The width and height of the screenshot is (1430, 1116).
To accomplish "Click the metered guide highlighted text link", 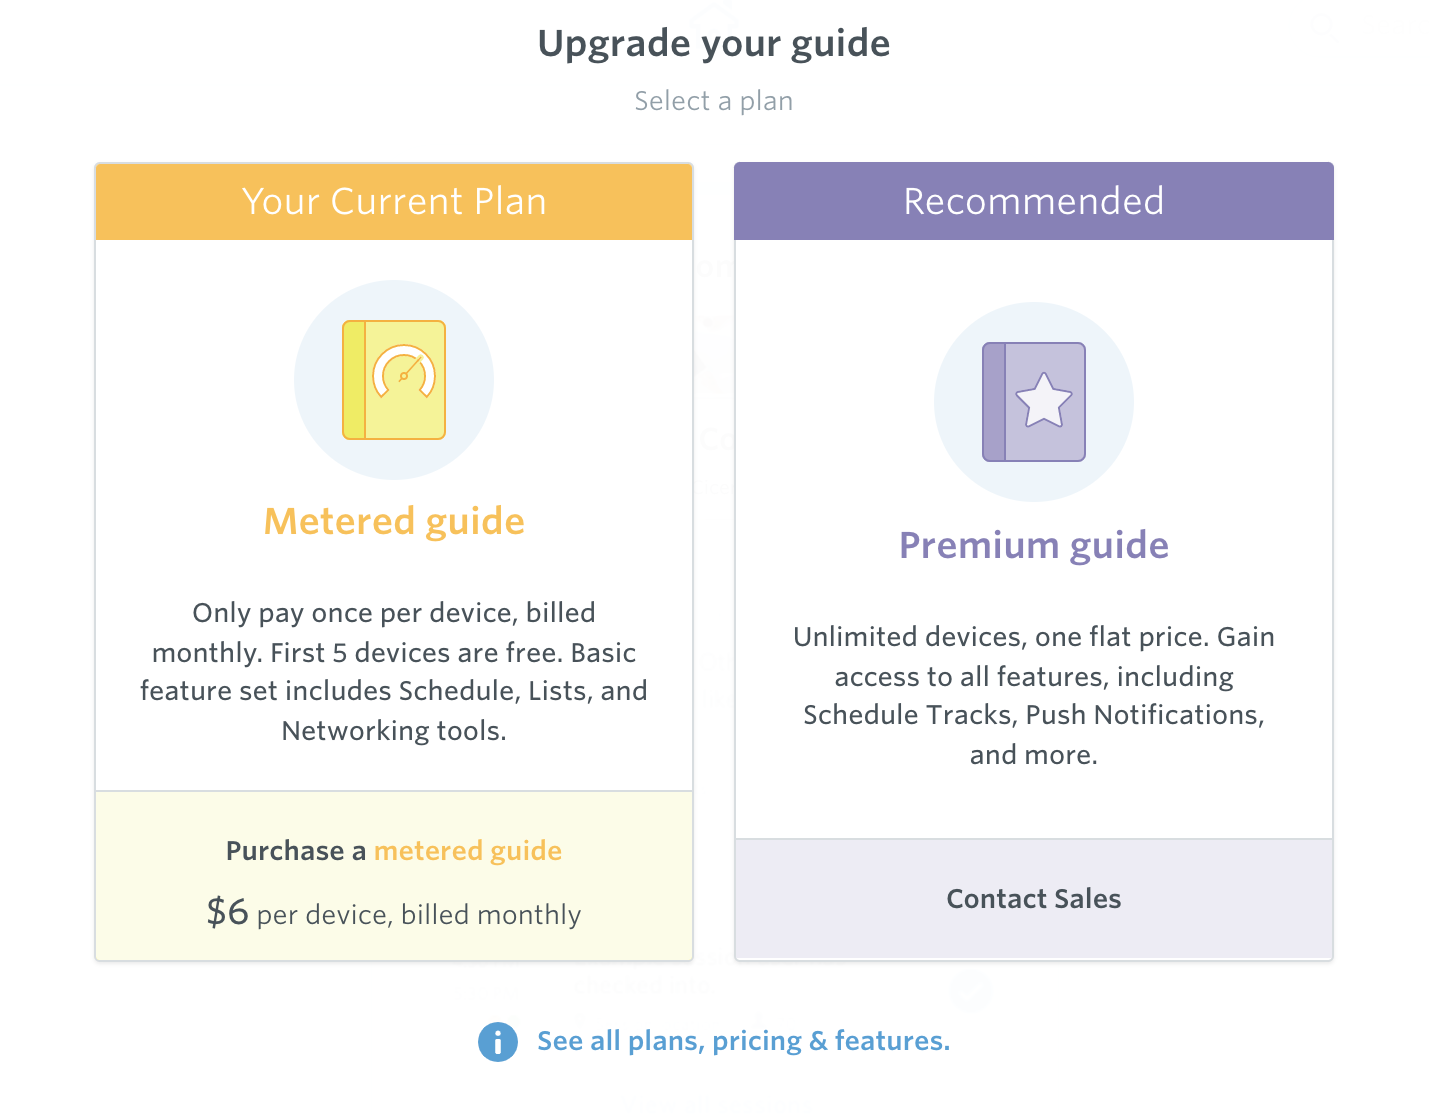I will (468, 851).
